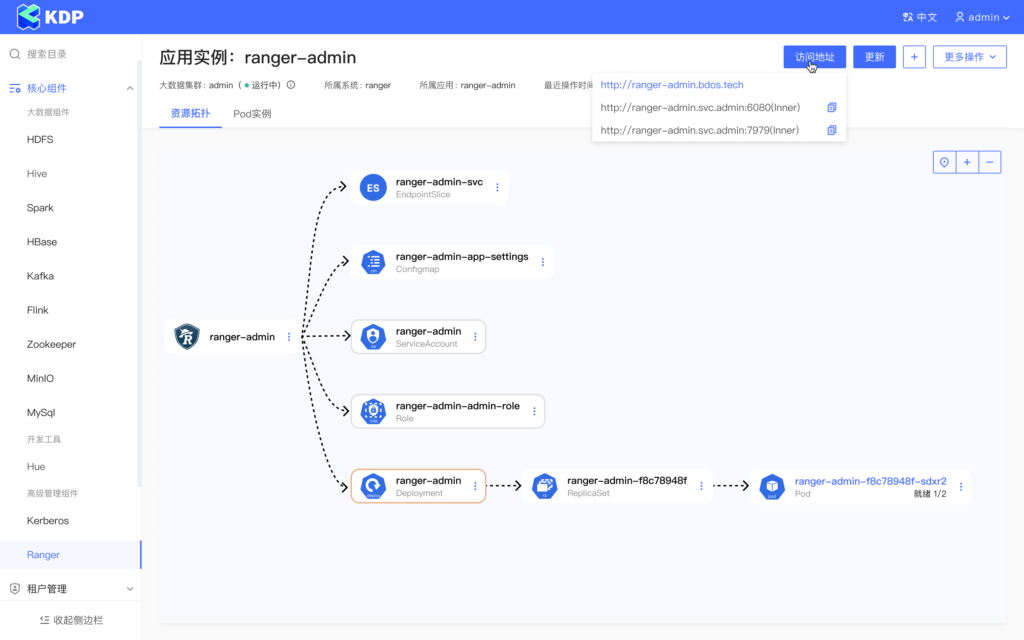Screen dimensions: 1024x640
Task: Click the ranger-admin root node shield icon
Action: pos(187,337)
